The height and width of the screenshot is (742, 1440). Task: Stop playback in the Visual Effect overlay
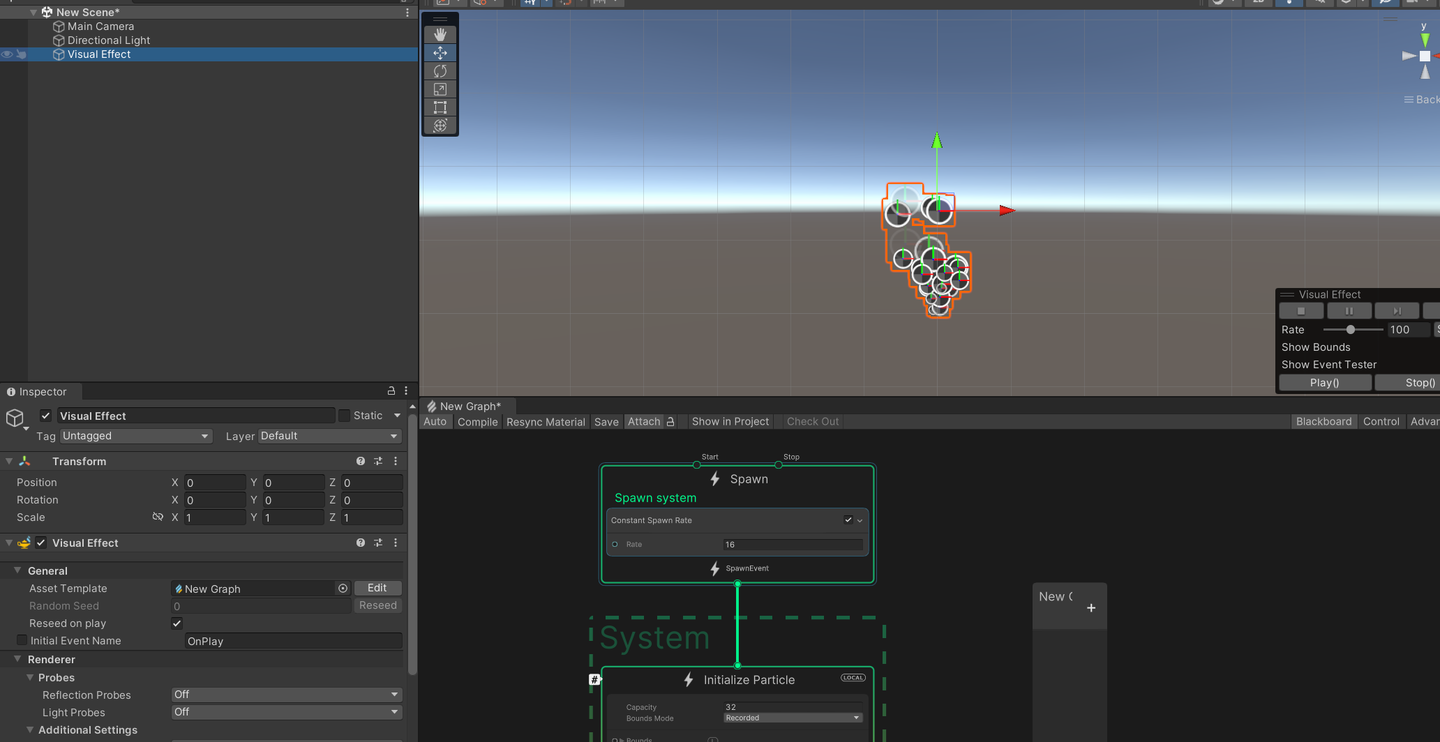coord(1300,310)
